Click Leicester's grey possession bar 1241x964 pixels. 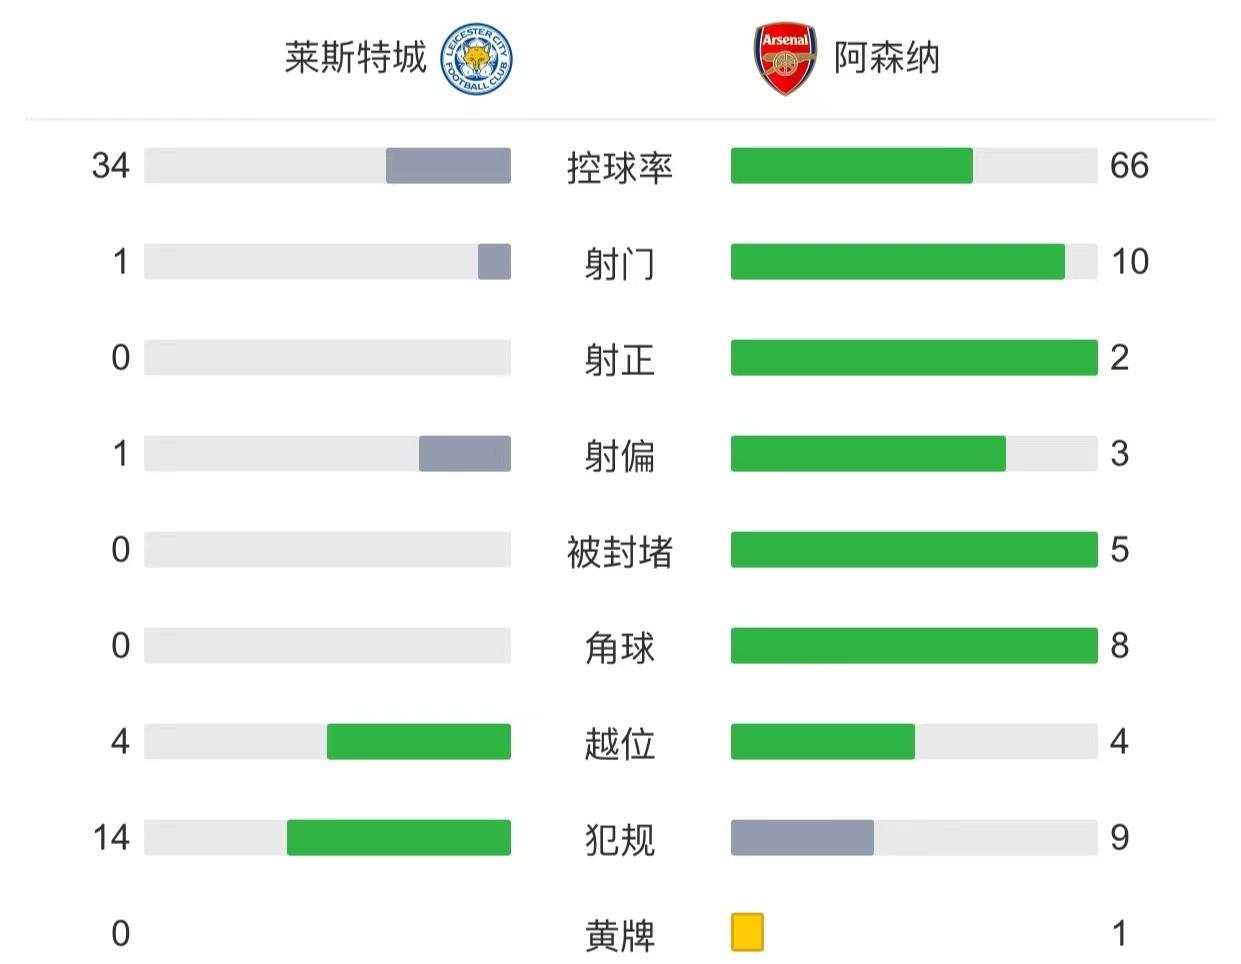pyautogui.click(x=448, y=166)
